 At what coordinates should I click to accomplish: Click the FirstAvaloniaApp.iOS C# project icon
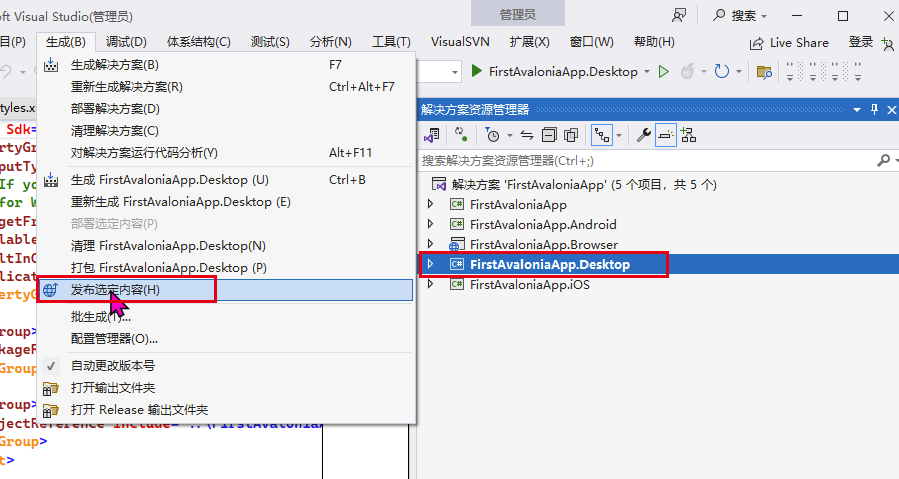coord(457,285)
